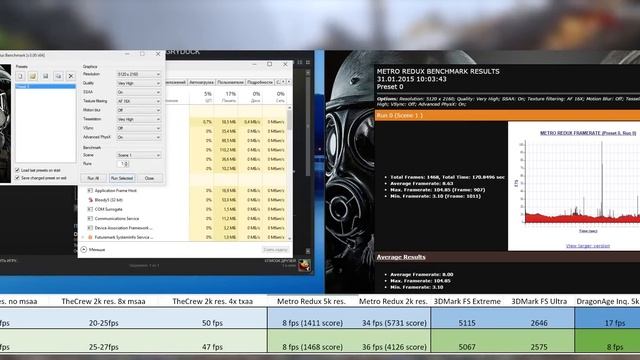
Task: Create a new preset in the benchmark window
Action: click(20, 76)
